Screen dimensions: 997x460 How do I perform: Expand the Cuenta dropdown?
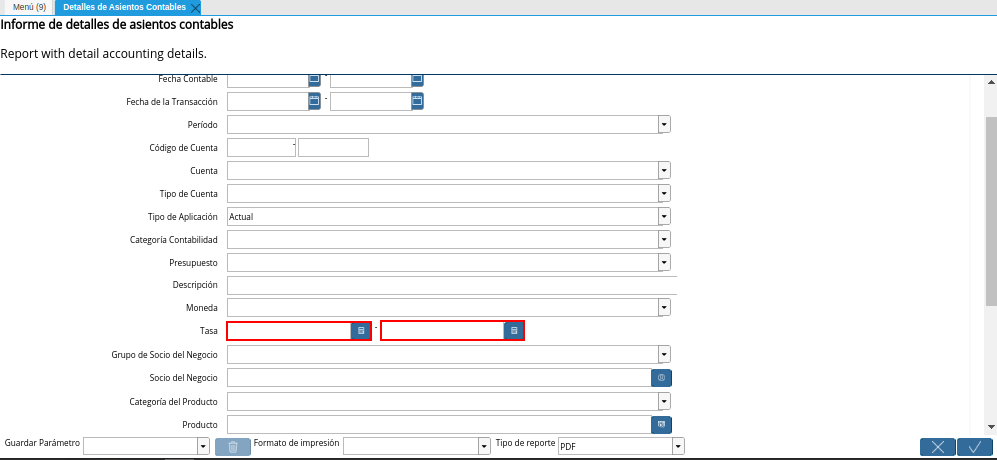coord(664,171)
